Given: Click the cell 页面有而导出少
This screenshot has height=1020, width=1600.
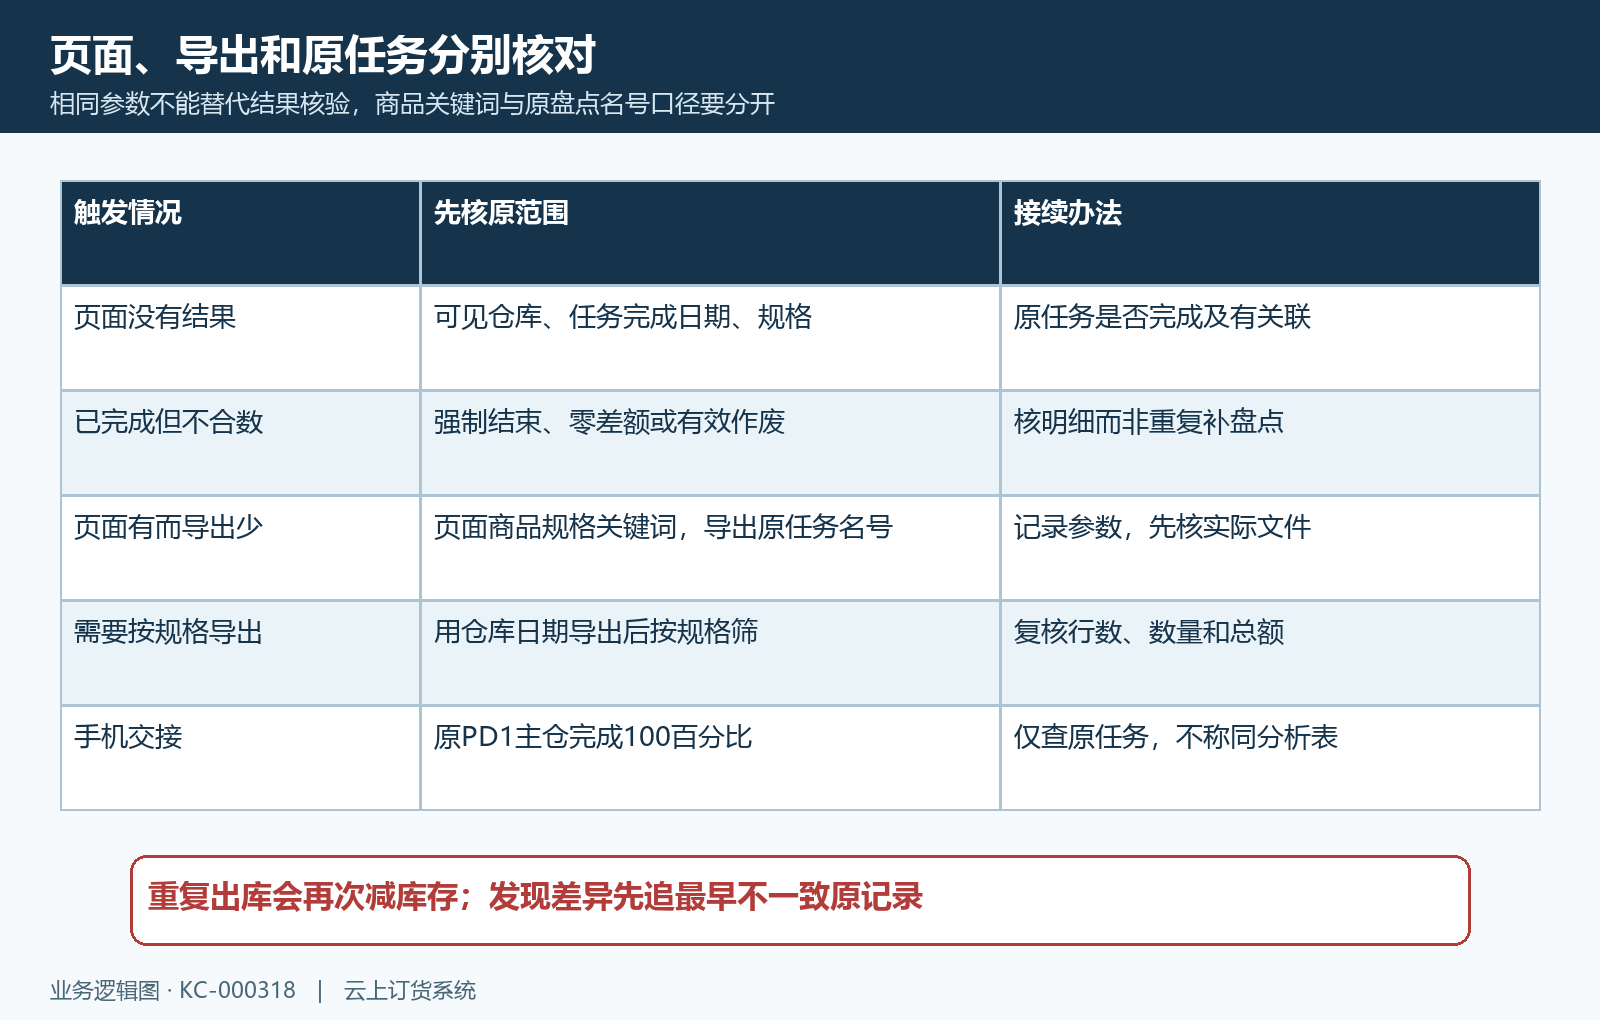Looking at the screenshot, I should pyautogui.click(x=240, y=548).
